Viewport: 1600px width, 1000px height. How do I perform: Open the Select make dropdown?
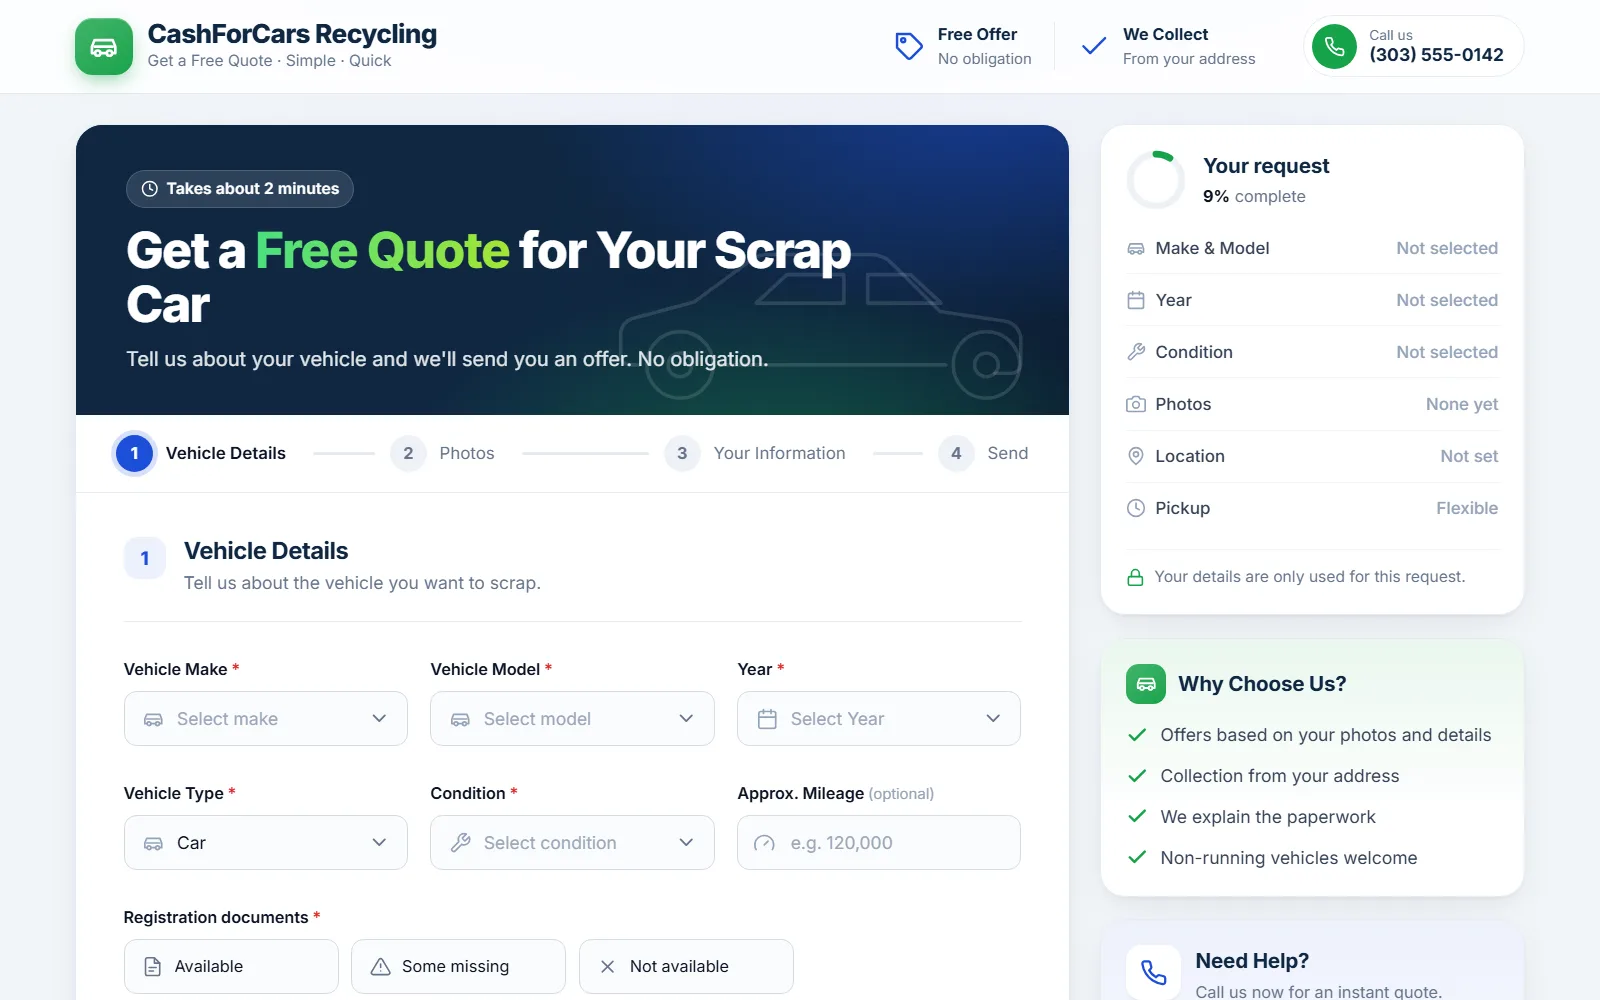pos(266,719)
